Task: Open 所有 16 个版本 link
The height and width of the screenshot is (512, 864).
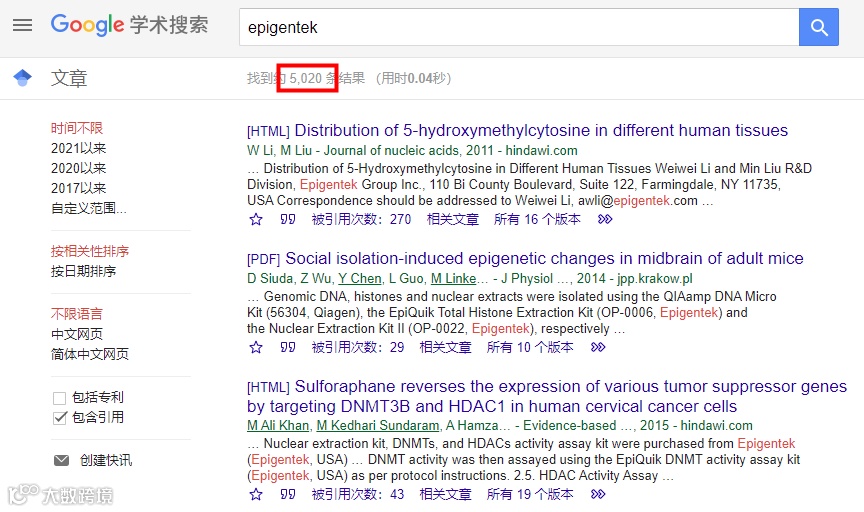Action: (537, 219)
